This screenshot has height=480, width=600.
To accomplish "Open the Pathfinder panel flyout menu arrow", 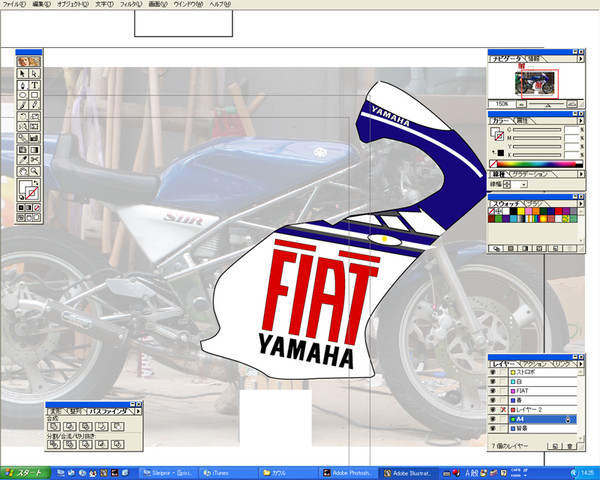I will click(x=138, y=411).
